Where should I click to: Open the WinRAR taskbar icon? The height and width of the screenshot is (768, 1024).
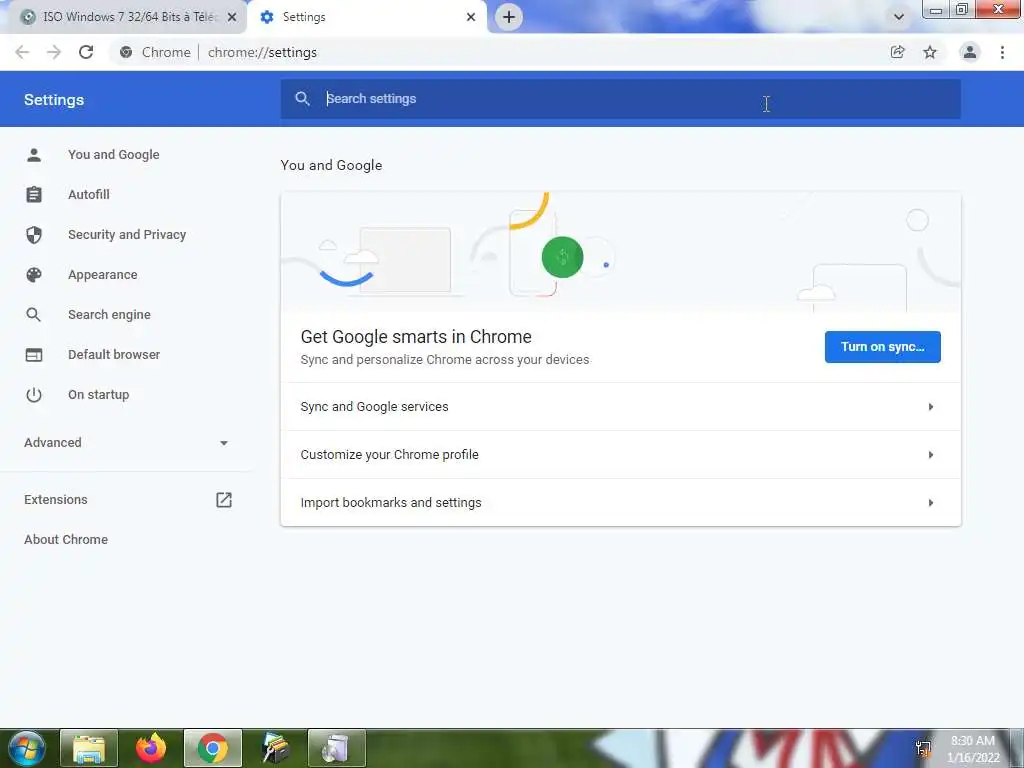275,748
